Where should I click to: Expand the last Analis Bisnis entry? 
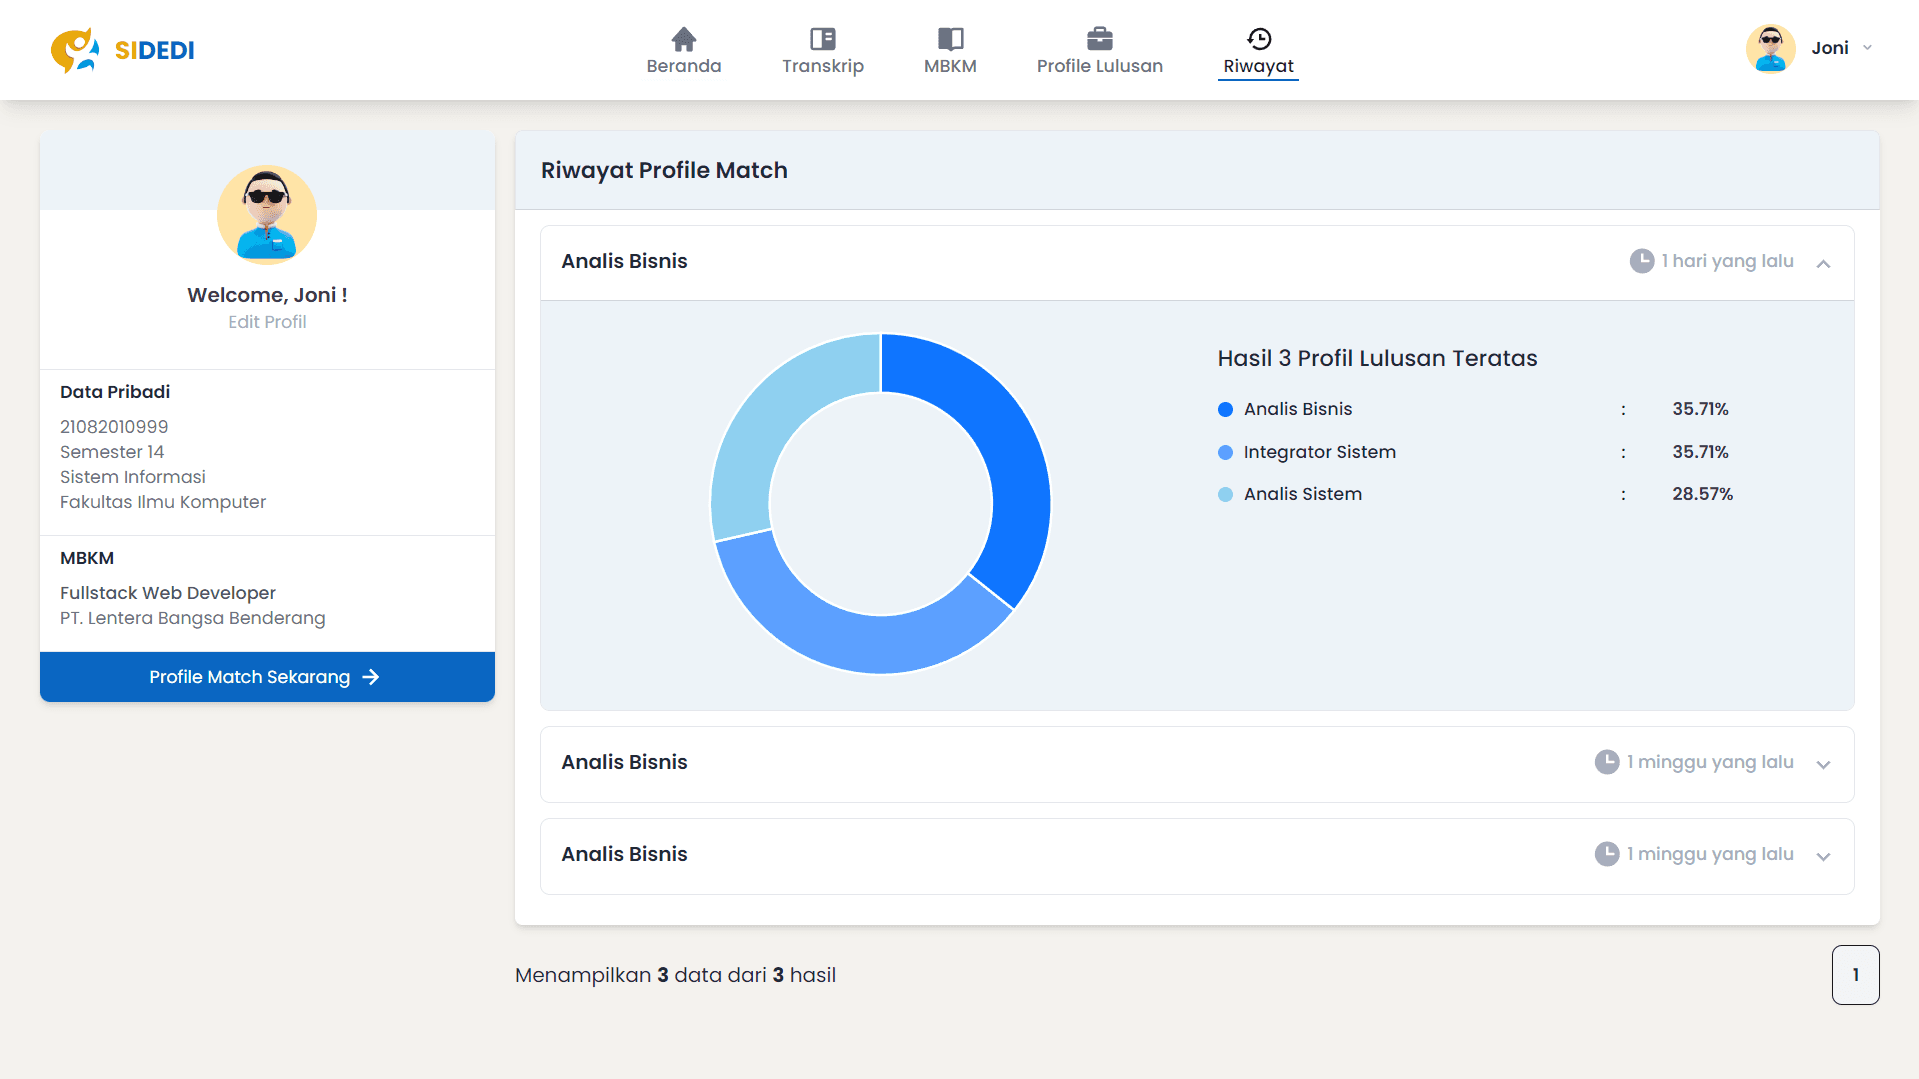pos(1823,856)
